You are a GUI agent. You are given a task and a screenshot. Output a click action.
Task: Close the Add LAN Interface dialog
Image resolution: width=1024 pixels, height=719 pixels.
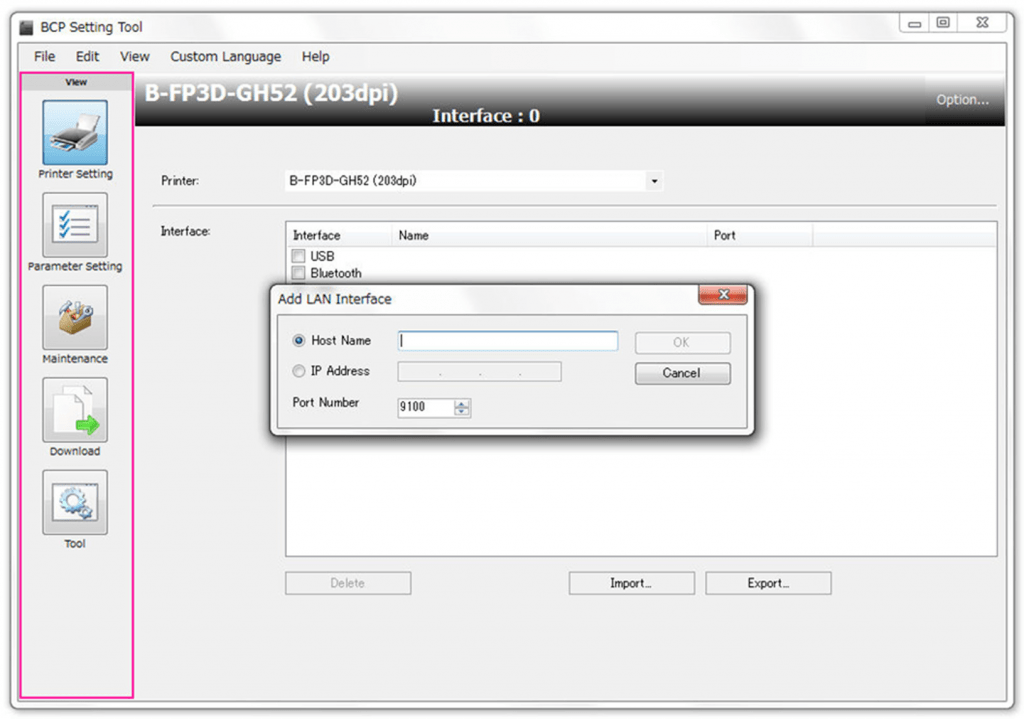point(723,294)
